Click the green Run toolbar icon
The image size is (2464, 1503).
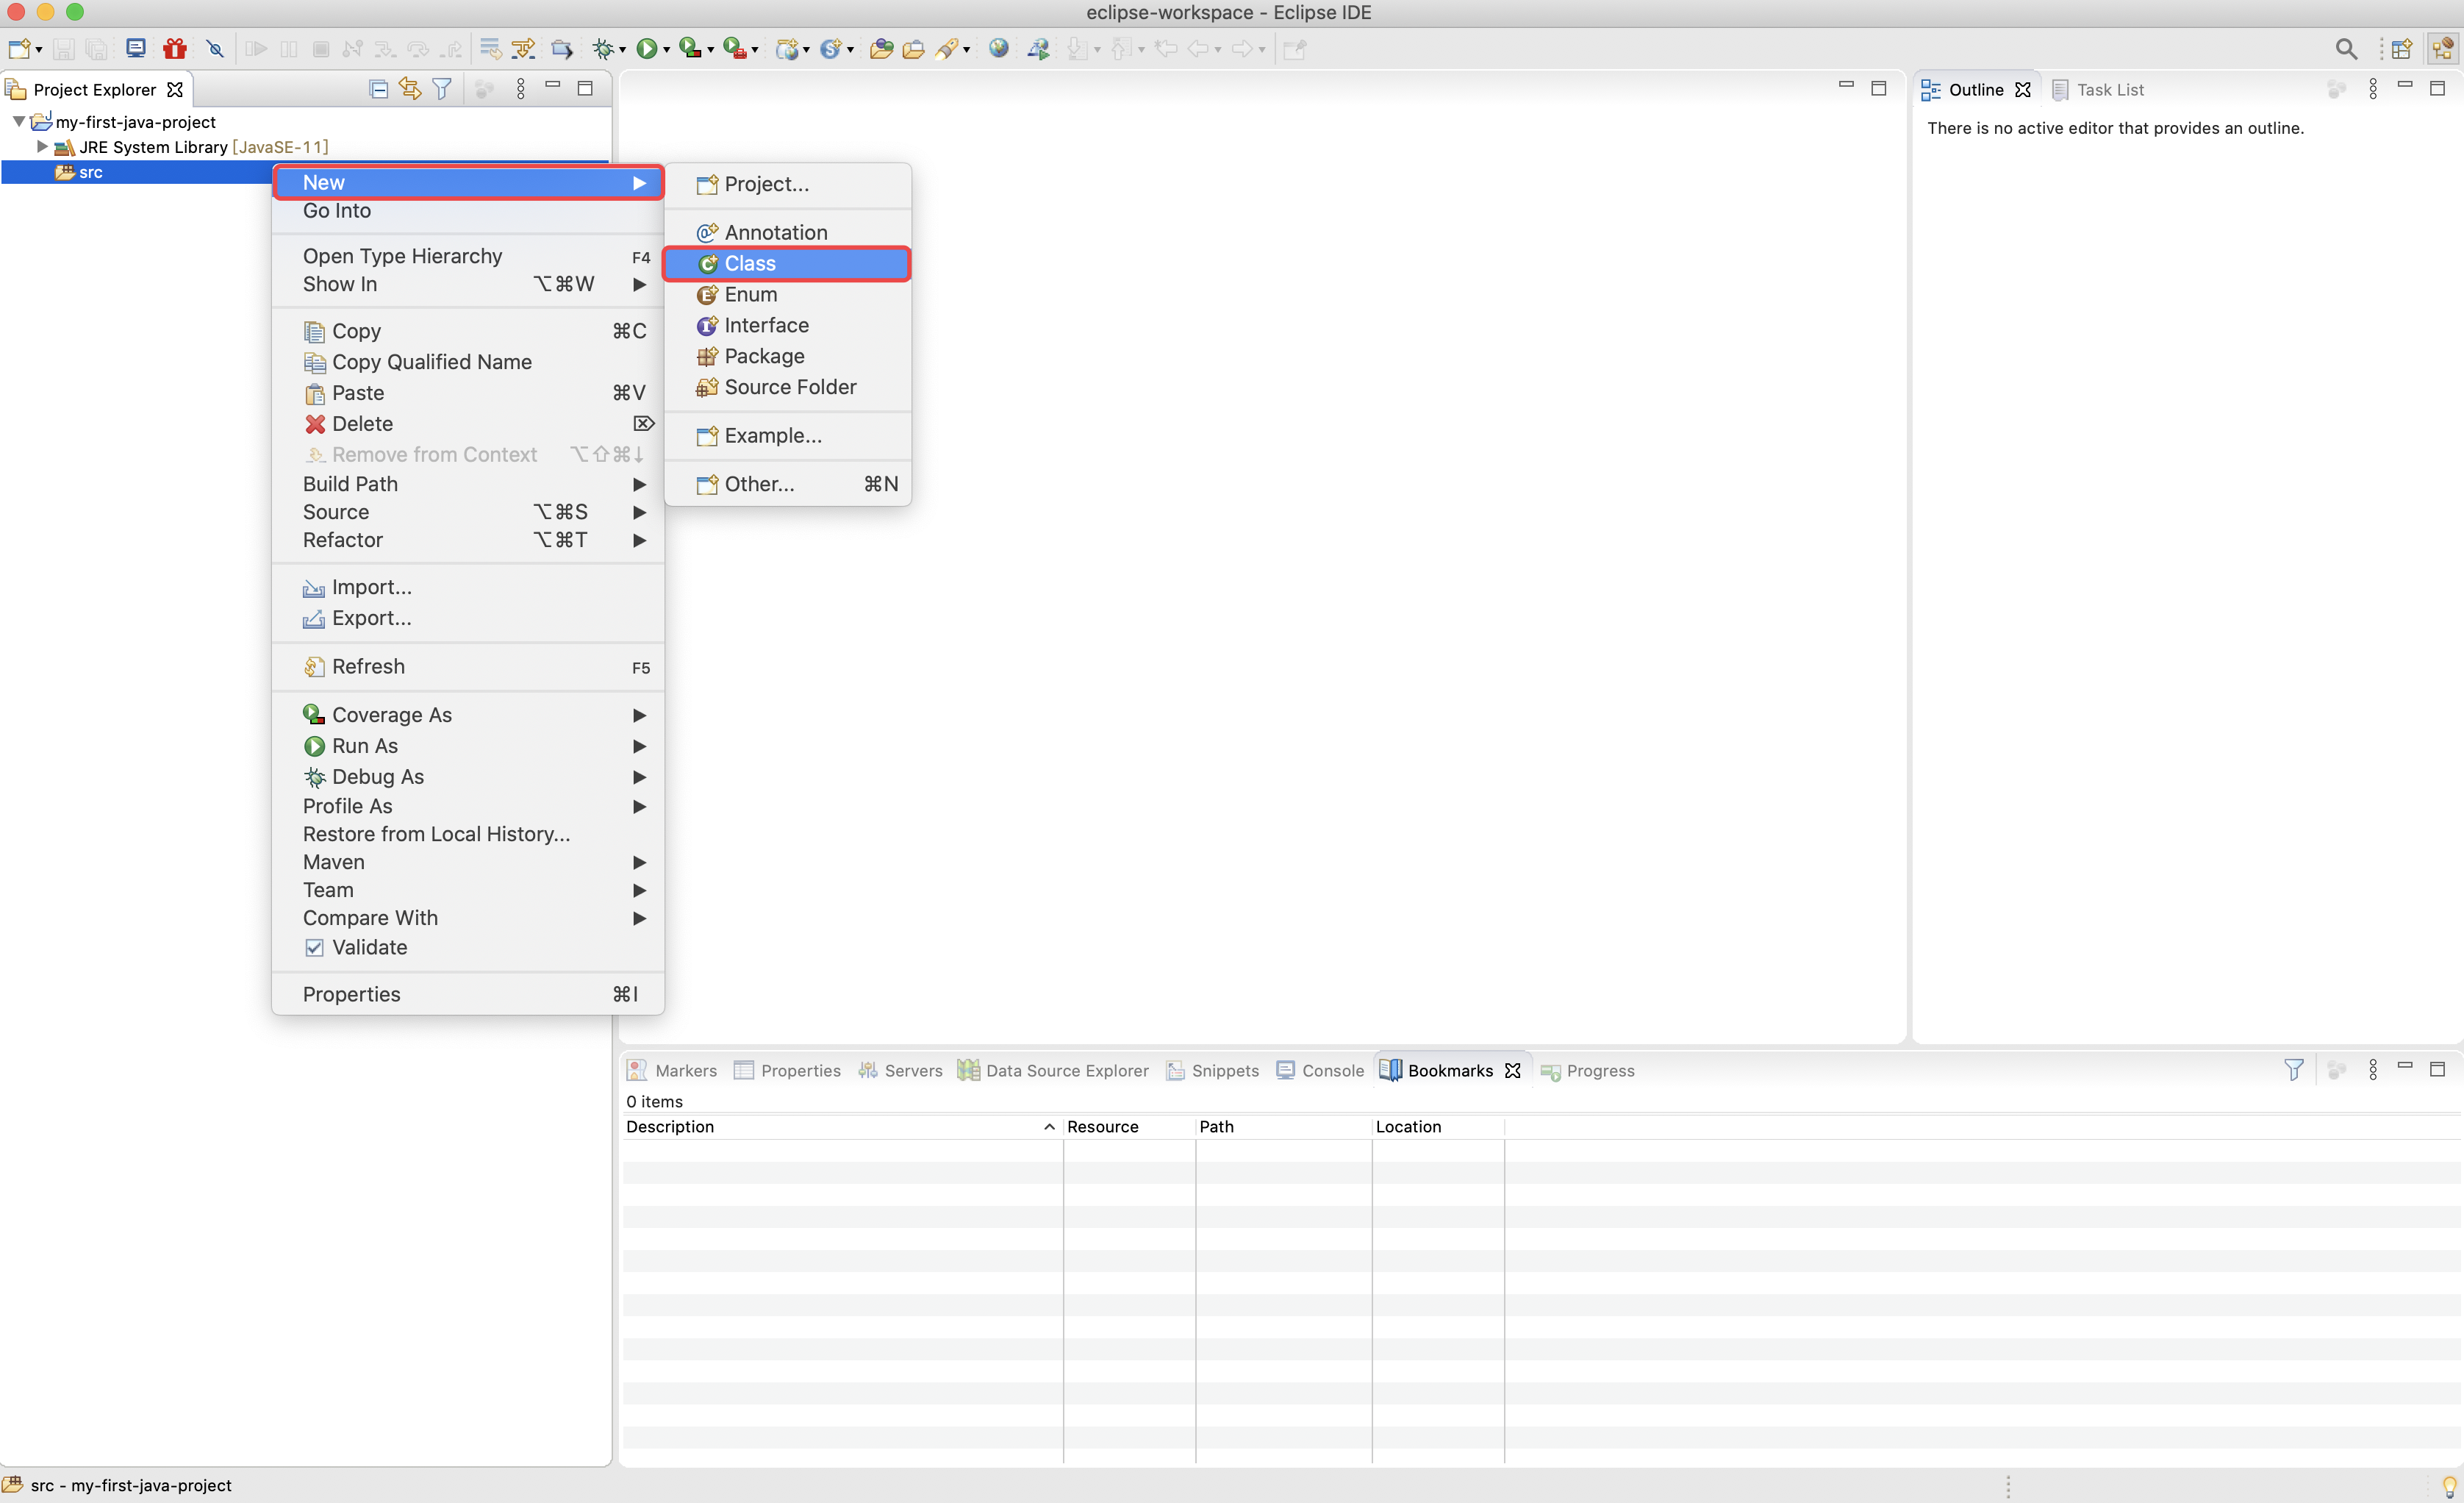[x=647, y=48]
